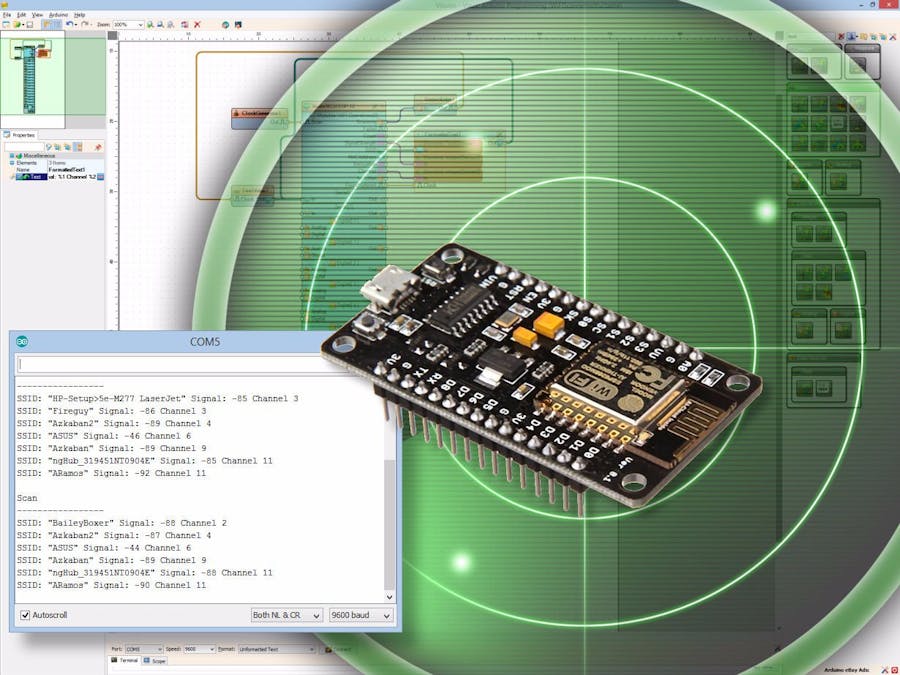This screenshot has height=675, width=900.
Task: Open an existing project from the toolbar
Action: (17, 23)
